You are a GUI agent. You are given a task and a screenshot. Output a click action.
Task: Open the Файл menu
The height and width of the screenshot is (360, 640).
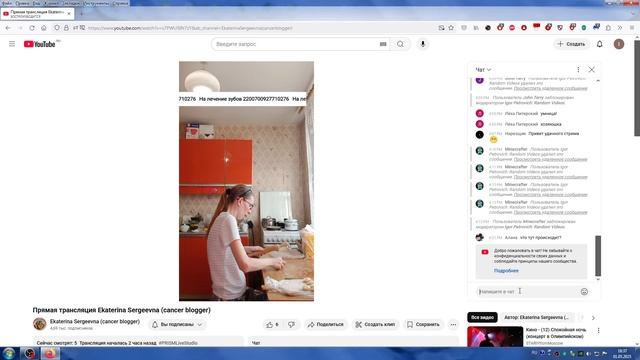(x=7, y=3)
